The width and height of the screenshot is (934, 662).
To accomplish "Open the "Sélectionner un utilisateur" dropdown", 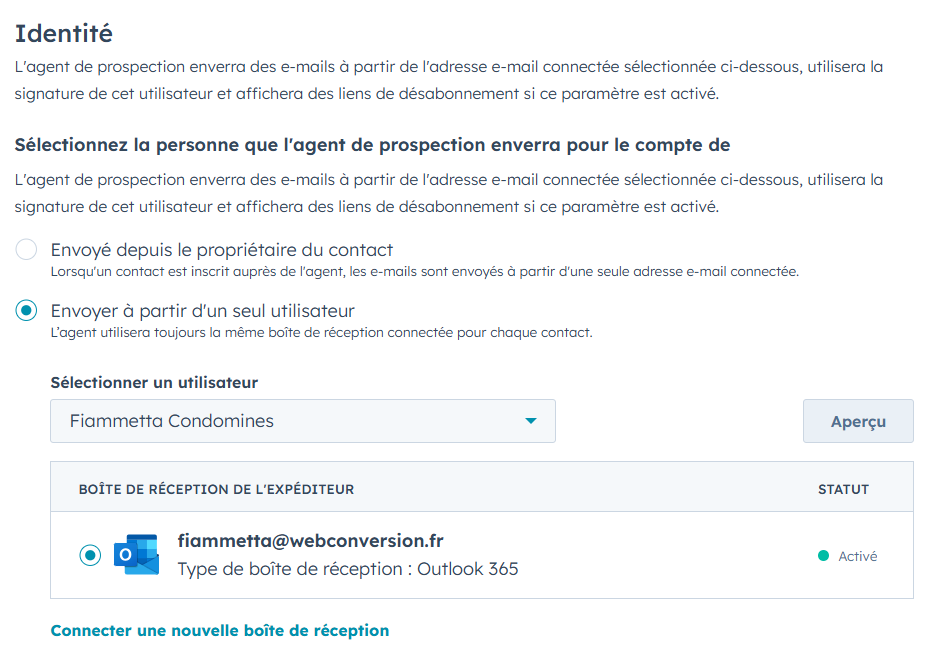I will [x=300, y=421].
